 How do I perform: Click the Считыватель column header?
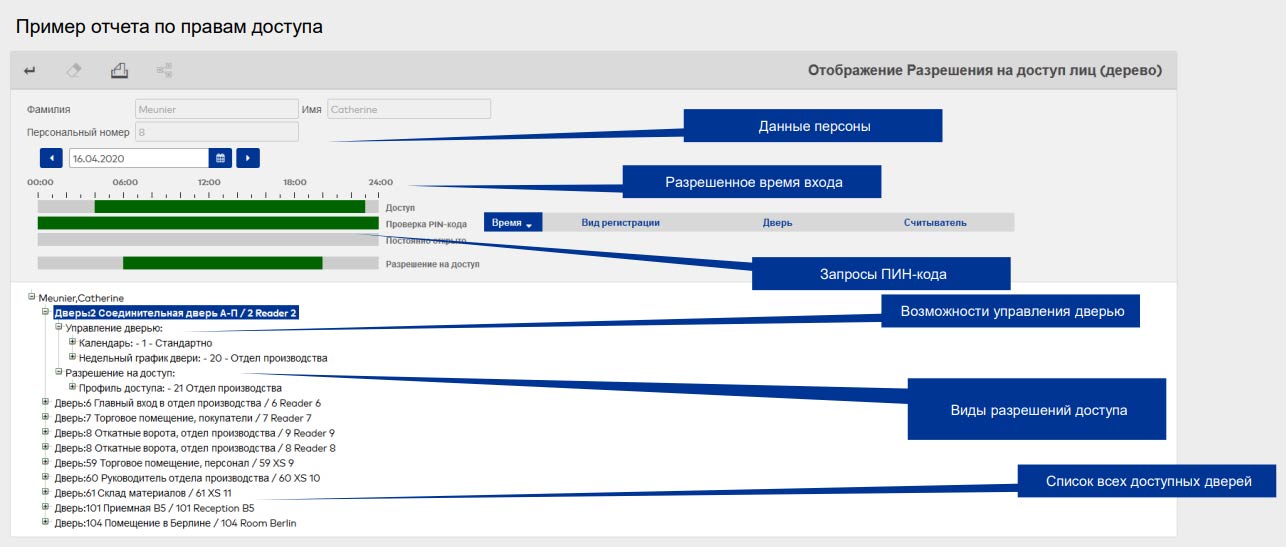935,223
